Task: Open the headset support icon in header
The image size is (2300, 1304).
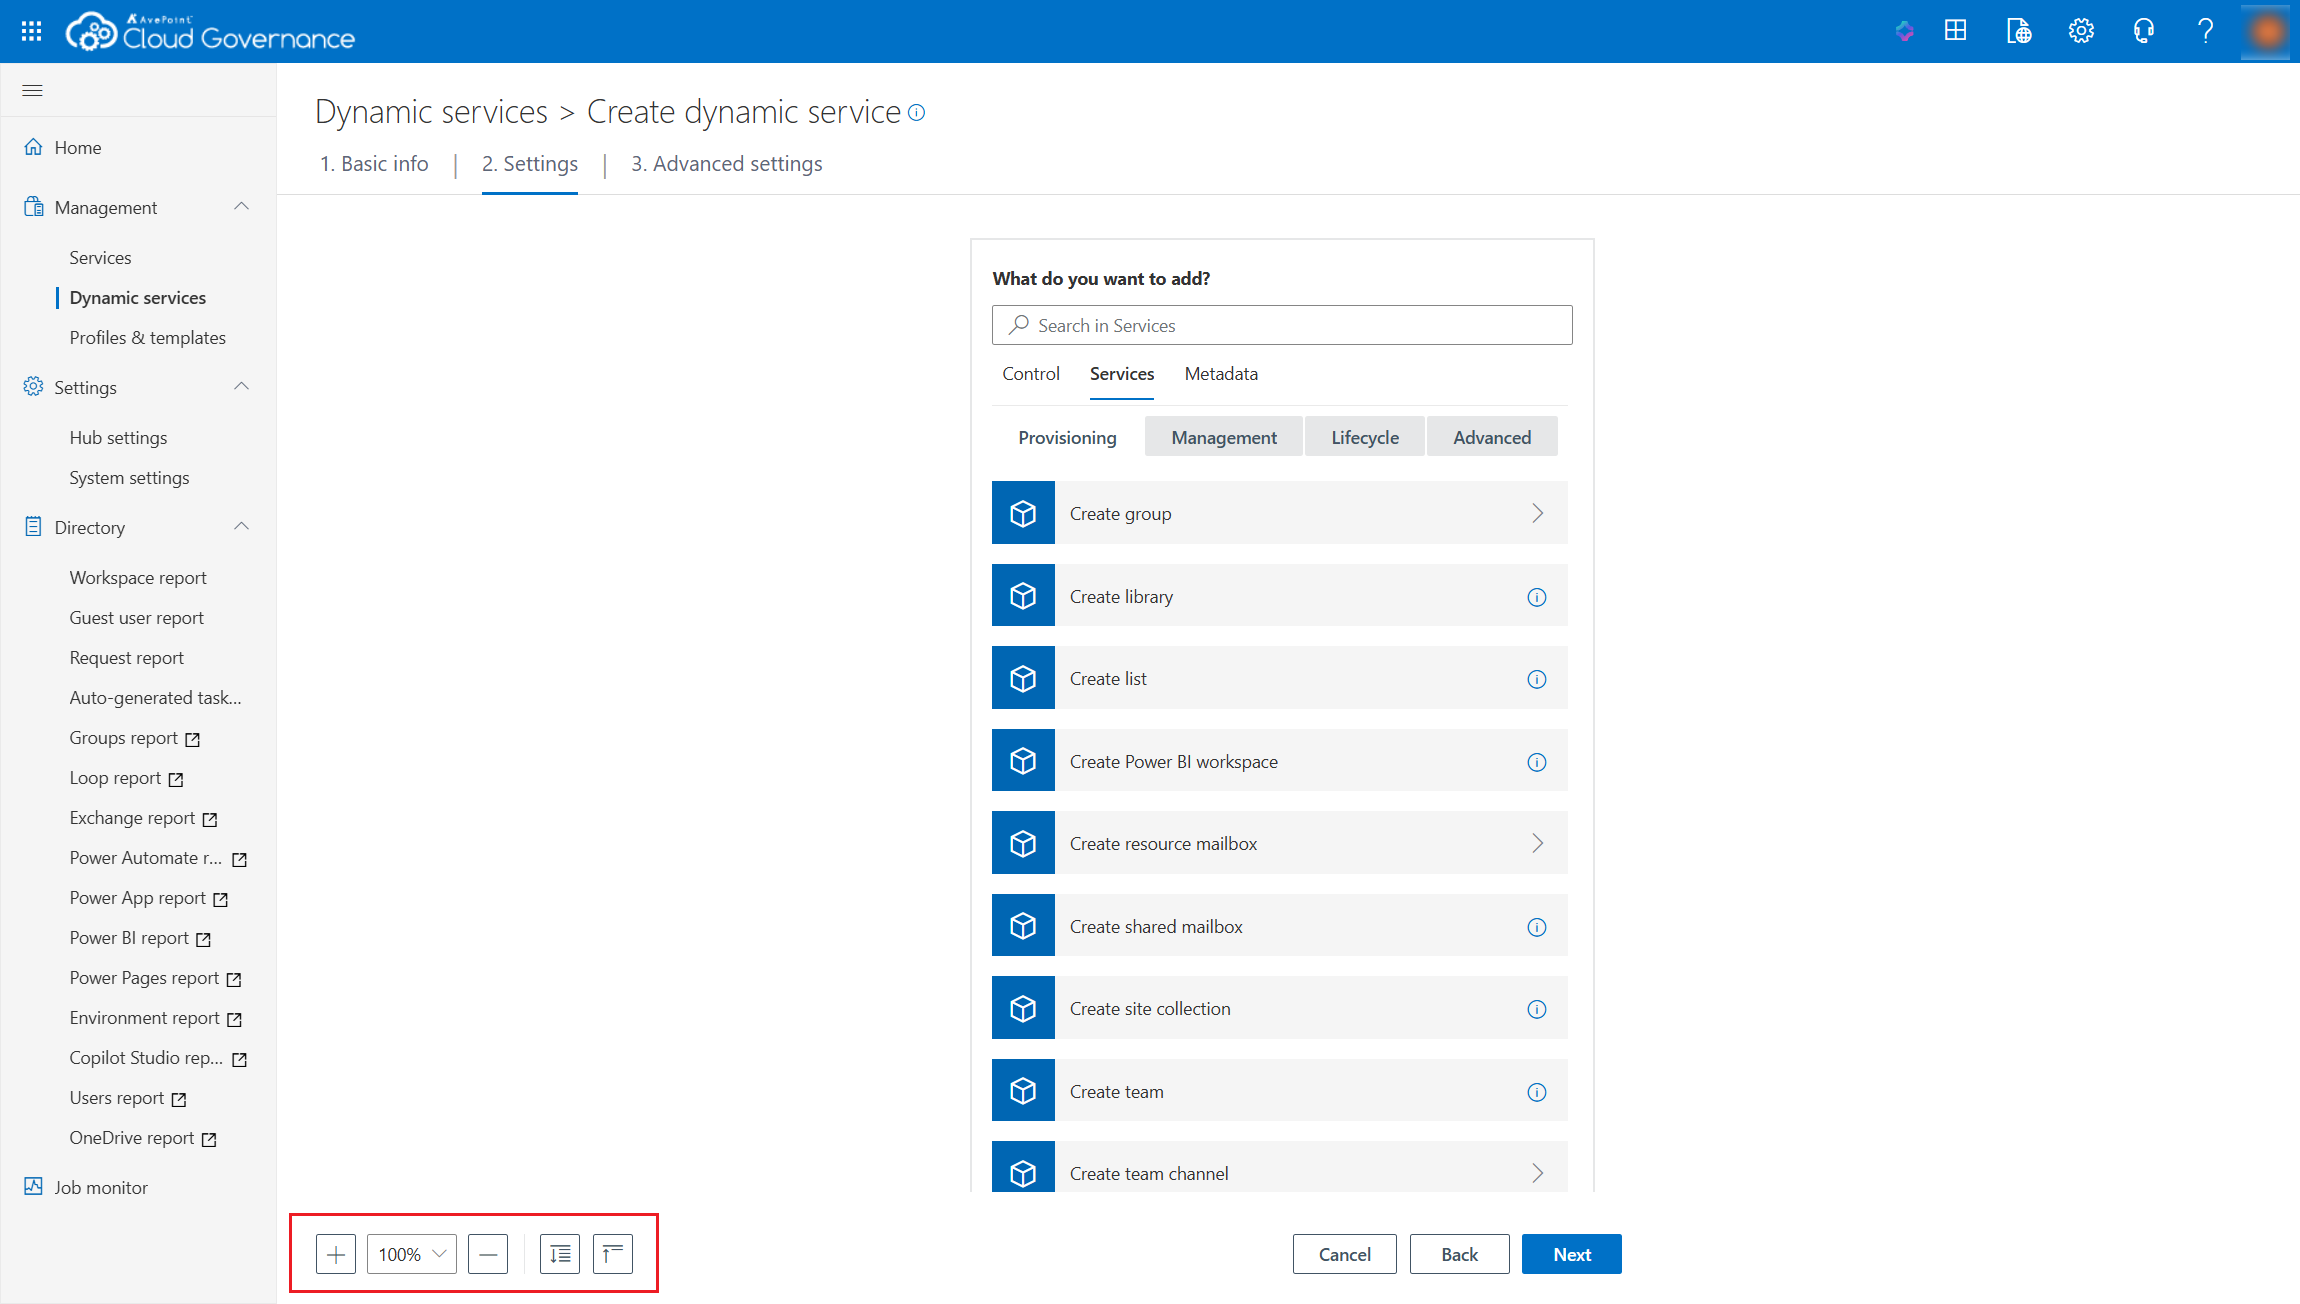Action: 2143,31
